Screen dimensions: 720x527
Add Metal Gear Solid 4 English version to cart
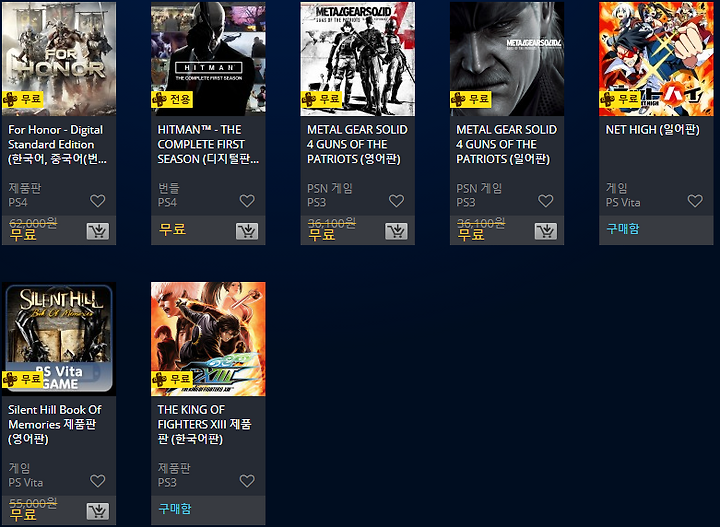396,231
